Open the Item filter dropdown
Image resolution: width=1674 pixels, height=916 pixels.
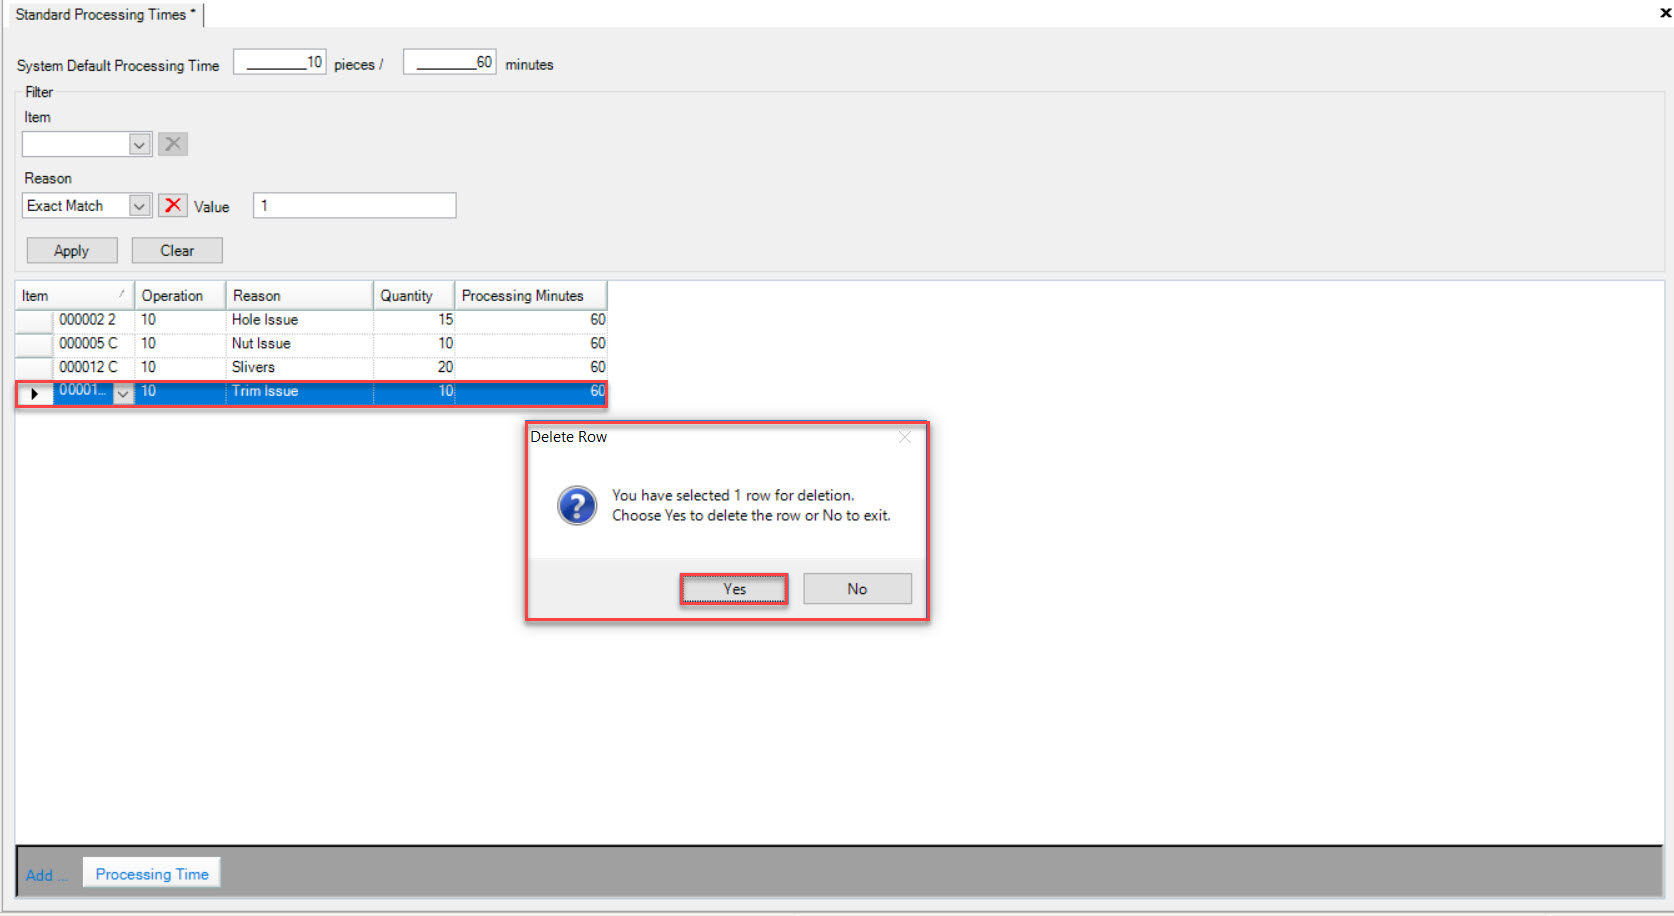click(x=140, y=145)
